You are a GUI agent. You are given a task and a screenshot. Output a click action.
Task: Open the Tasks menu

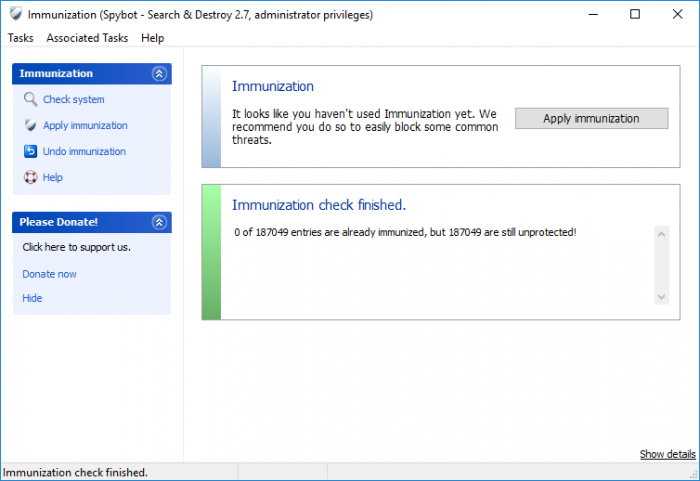click(21, 38)
